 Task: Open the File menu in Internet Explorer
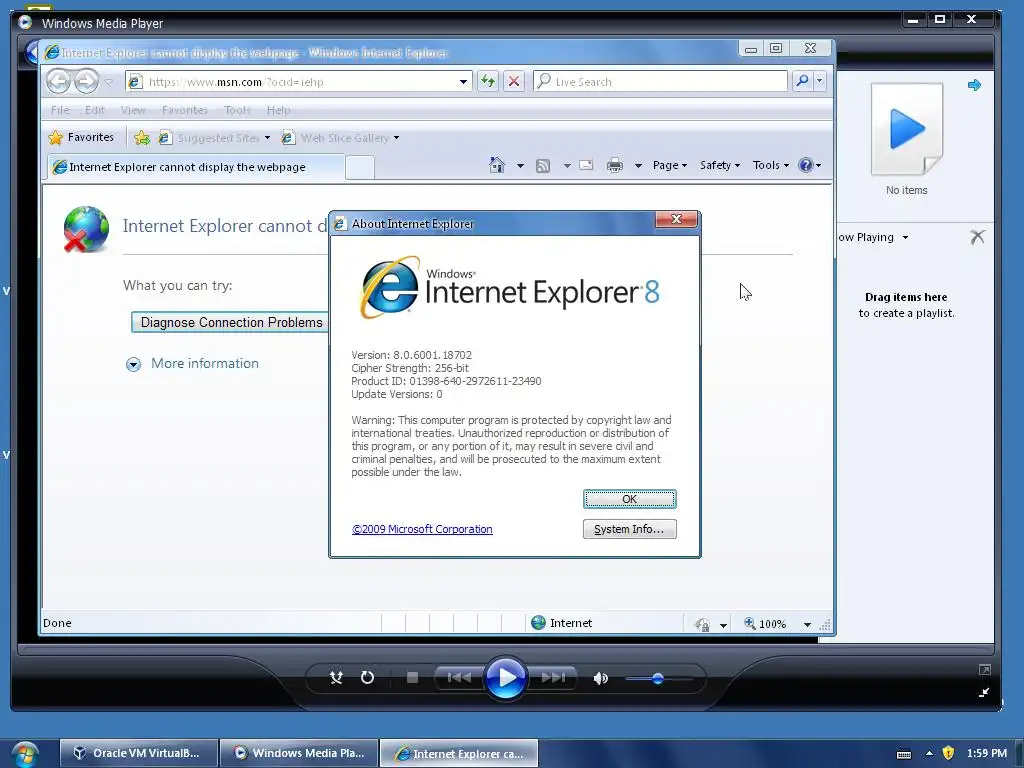[x=59, y=110]
